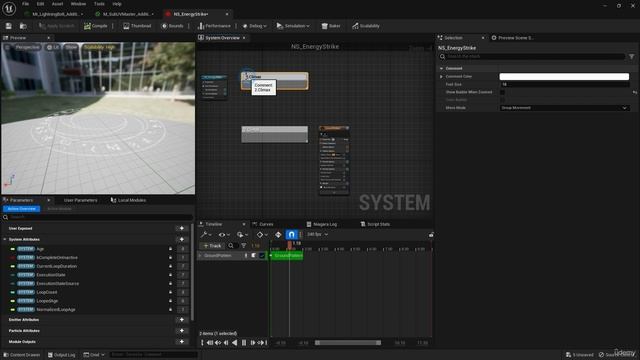Screen dimensions: 640x360
Task: Add a Module Outputs parameter
Action: pyautogui.click(x=182, y=341)
